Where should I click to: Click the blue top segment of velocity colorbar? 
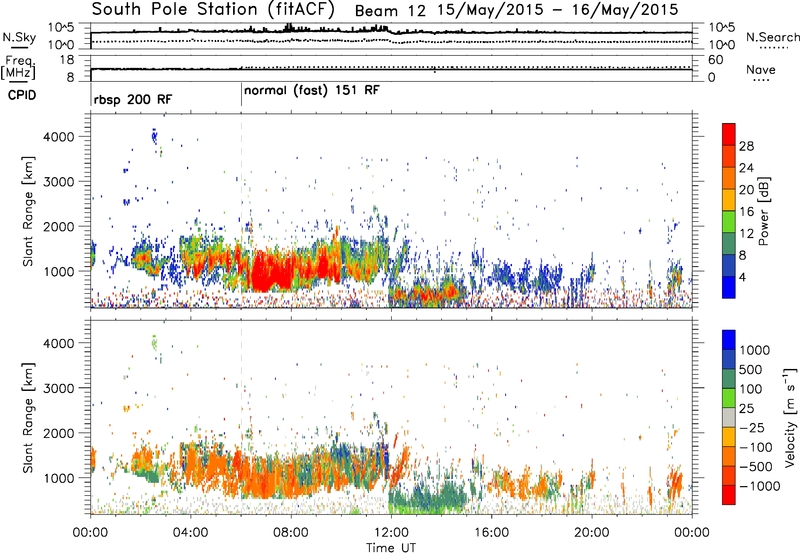point(729,340)
